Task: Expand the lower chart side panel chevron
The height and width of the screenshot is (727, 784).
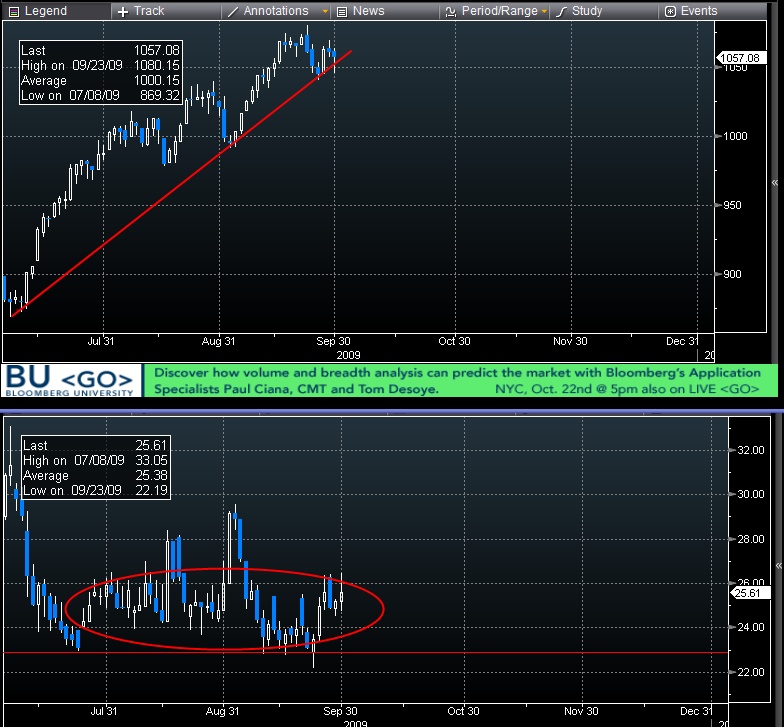Action: click(x=775, y=565)
